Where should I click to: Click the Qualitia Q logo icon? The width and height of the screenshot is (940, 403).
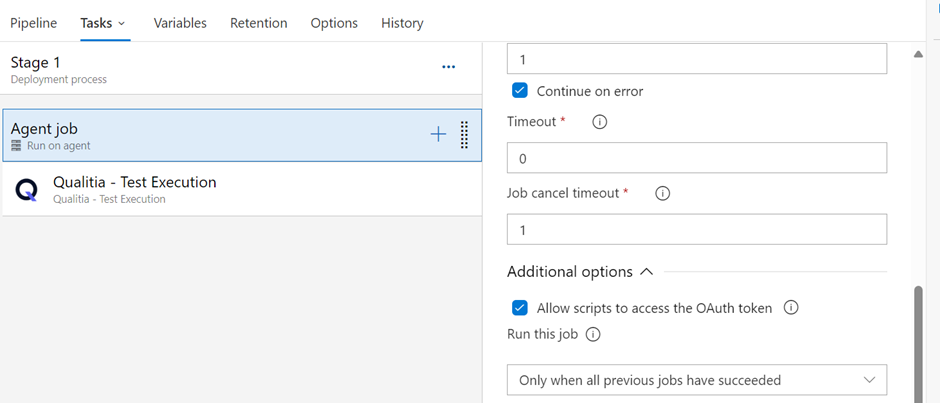27,190
